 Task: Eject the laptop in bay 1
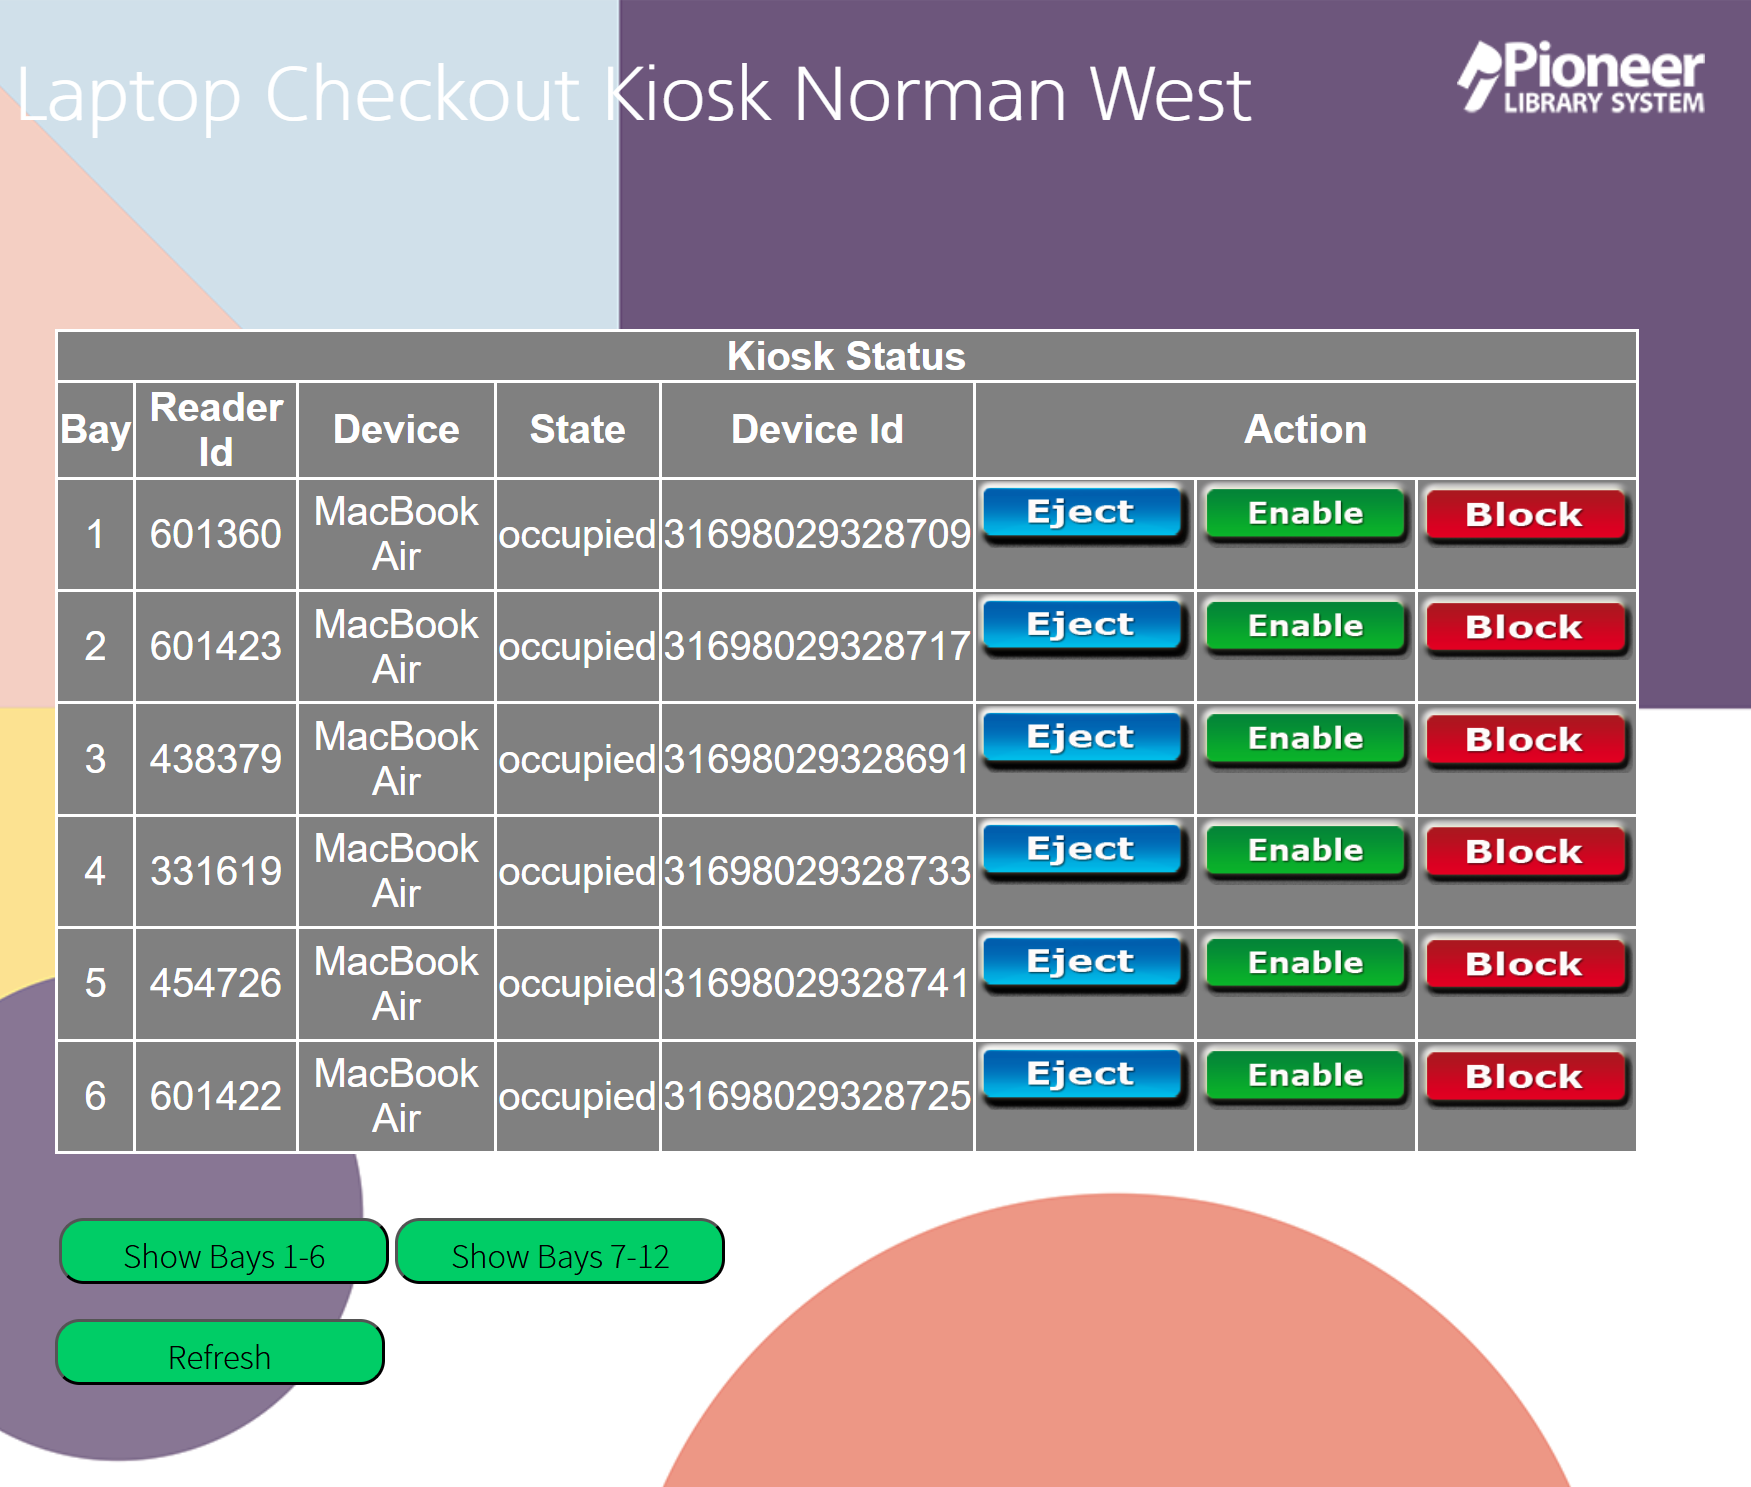tap(1082, 513)
